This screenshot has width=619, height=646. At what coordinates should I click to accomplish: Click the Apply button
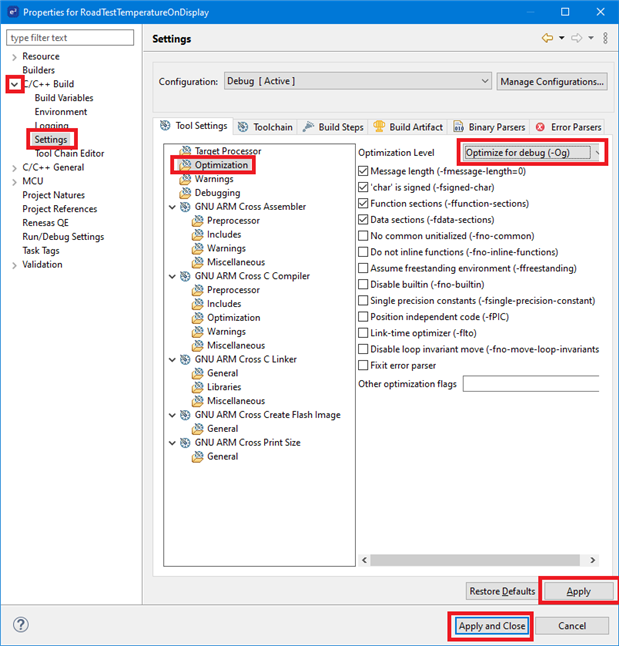point(579,592)
